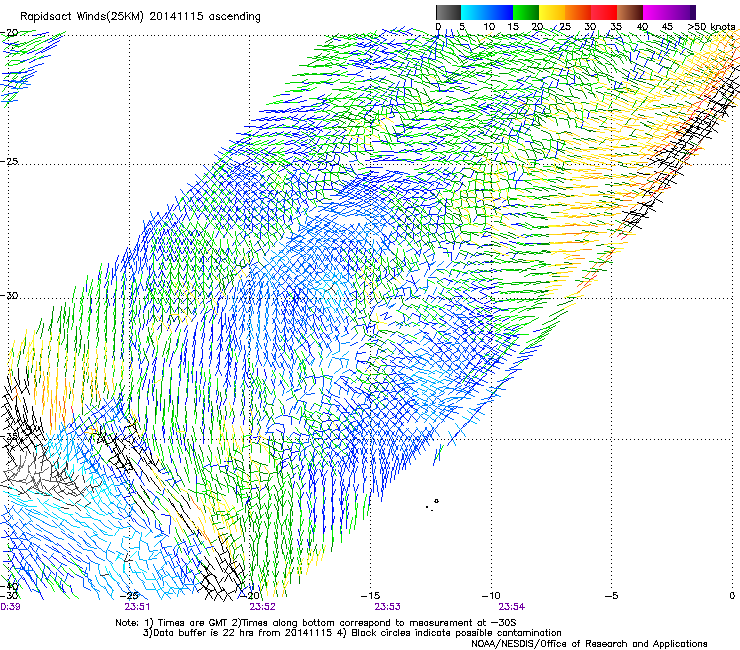Click the '23:53' swath time label
This screenshot has width=740, height=650.
click(x=387, y=607)
